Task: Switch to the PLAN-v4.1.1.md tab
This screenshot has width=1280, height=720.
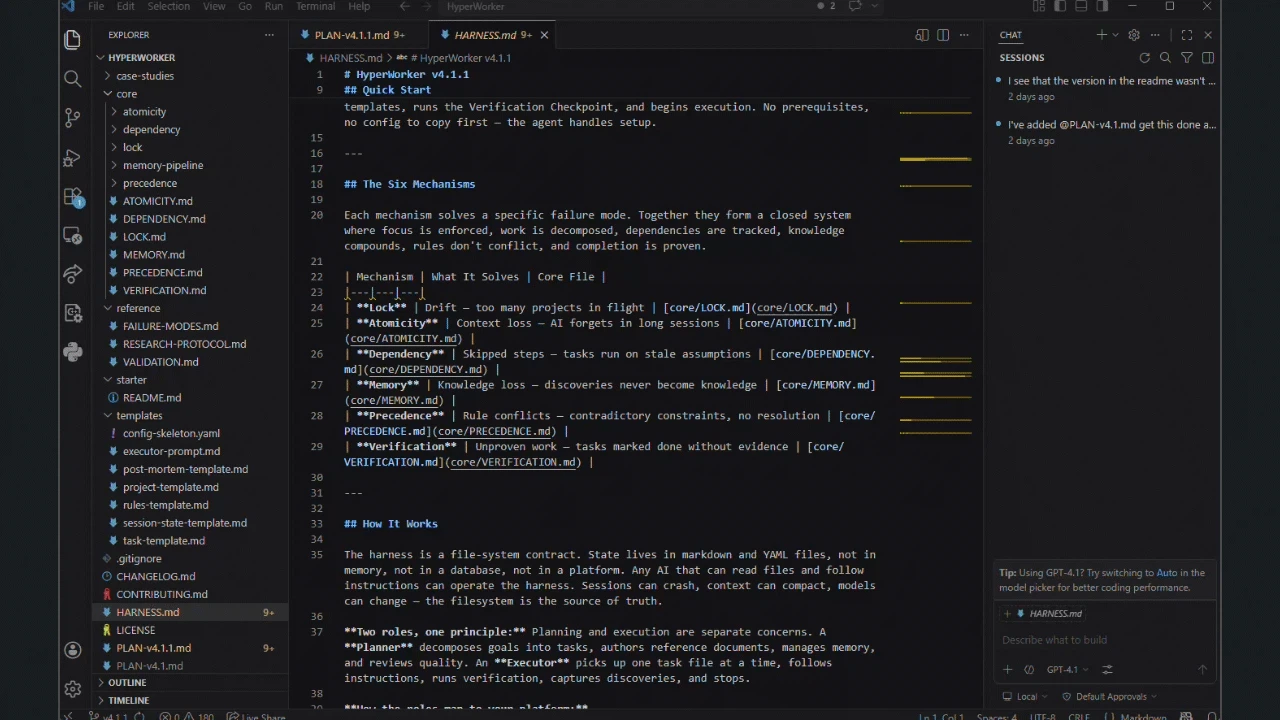Action: tap(351, 35)
